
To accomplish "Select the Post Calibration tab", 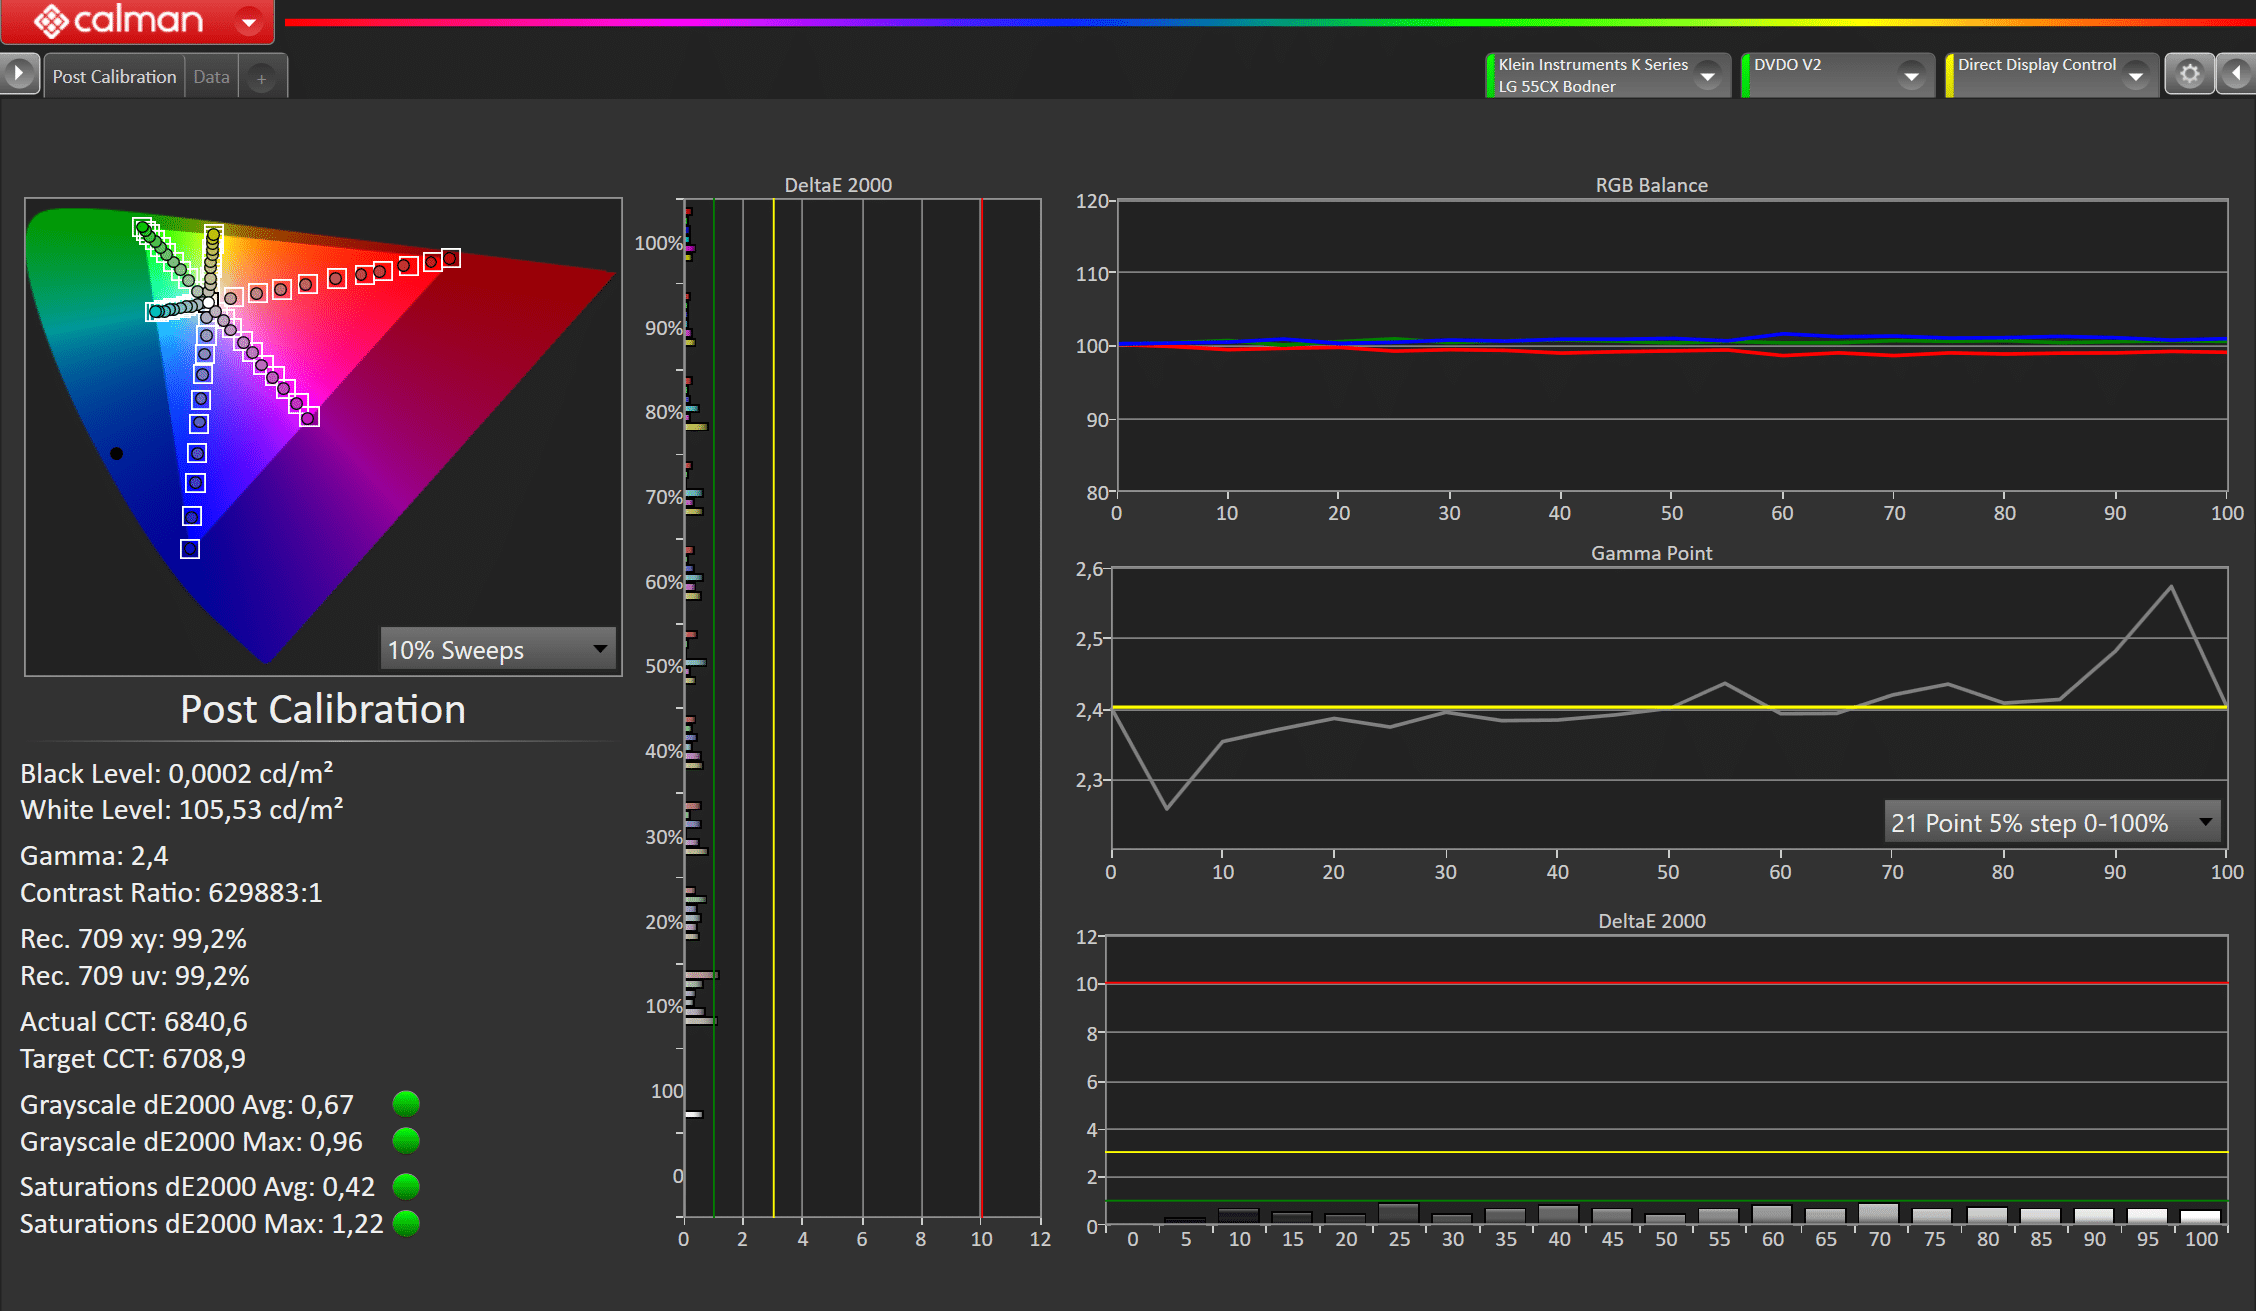I will (x=114, y=77).
